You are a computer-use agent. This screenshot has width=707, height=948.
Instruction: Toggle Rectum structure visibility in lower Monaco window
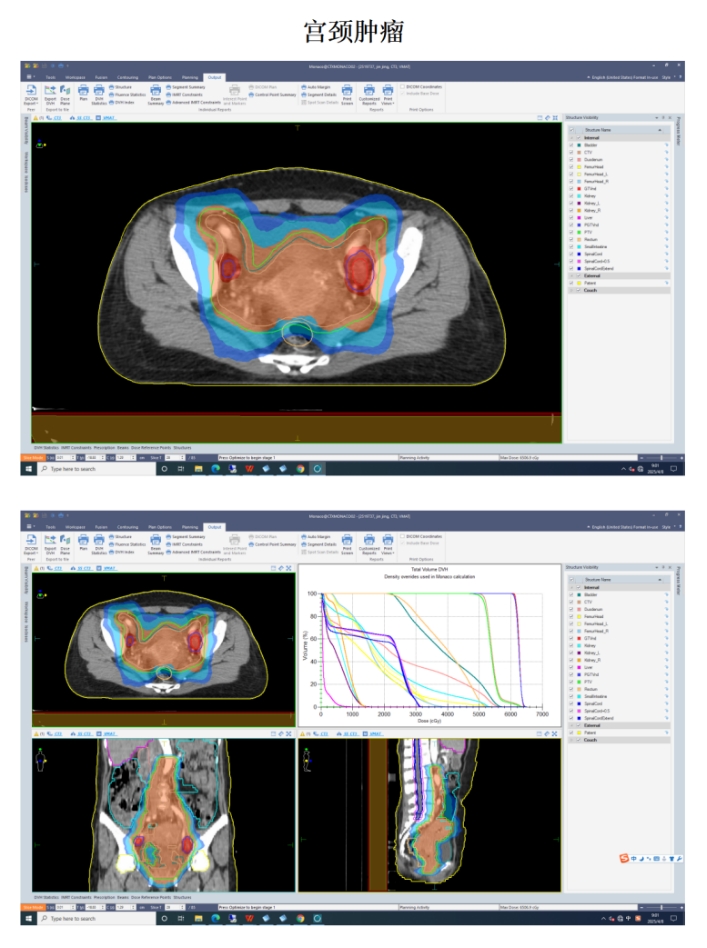coord(570,688)
